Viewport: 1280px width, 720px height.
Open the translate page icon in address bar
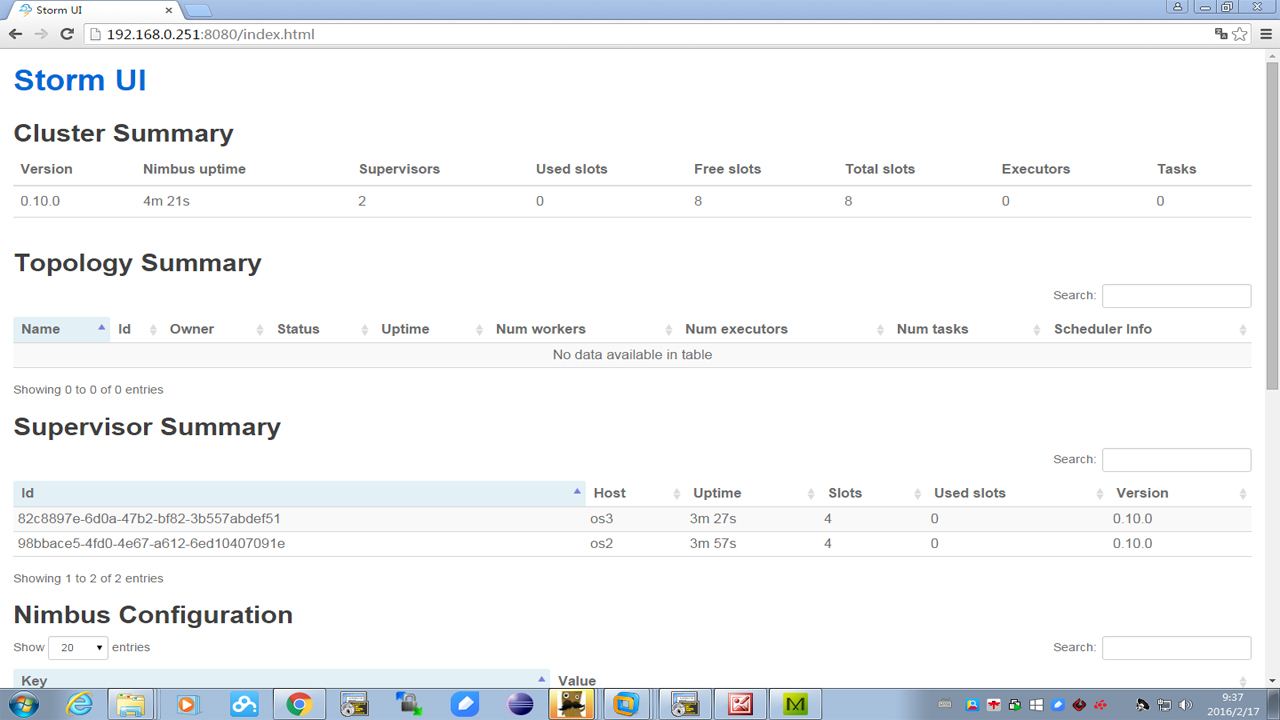pyautogui.click(x=1221, y=34)
